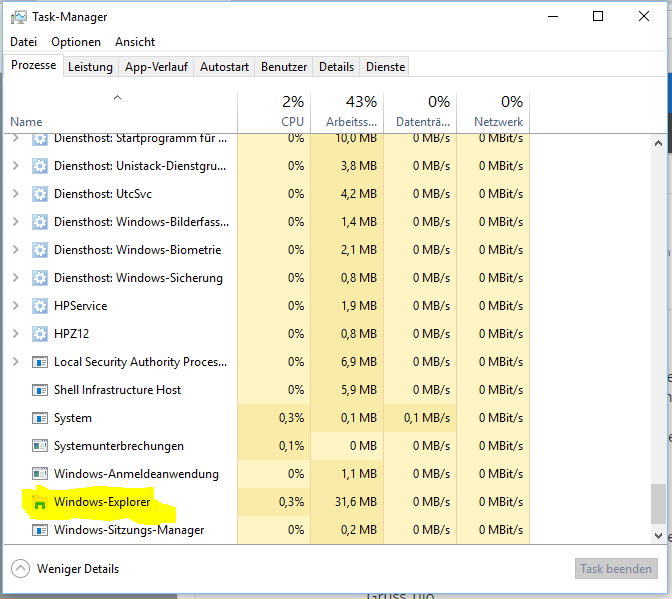Image resolution: width=672 pixels, height=599 pixels.
Task: Switch to the Leistung tab
Action: coord(90,67)
